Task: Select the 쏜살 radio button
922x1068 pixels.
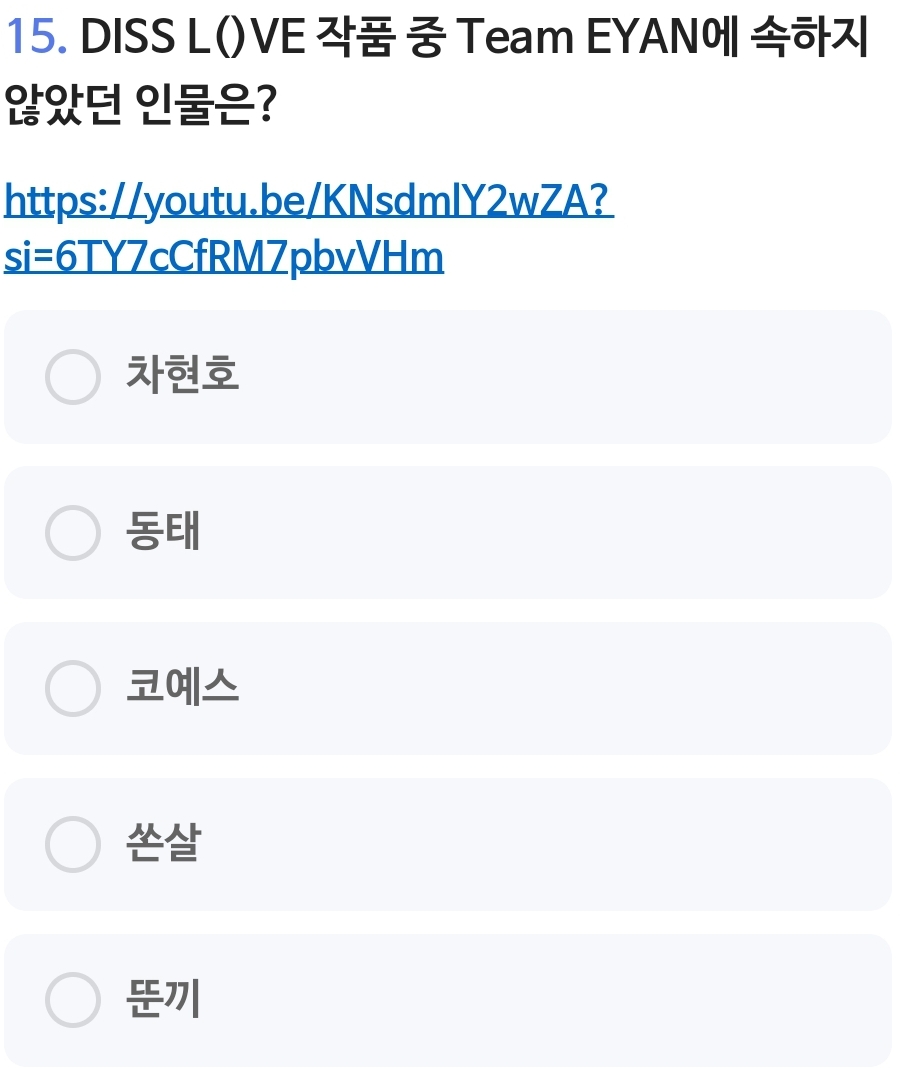Action: (73, 844)
